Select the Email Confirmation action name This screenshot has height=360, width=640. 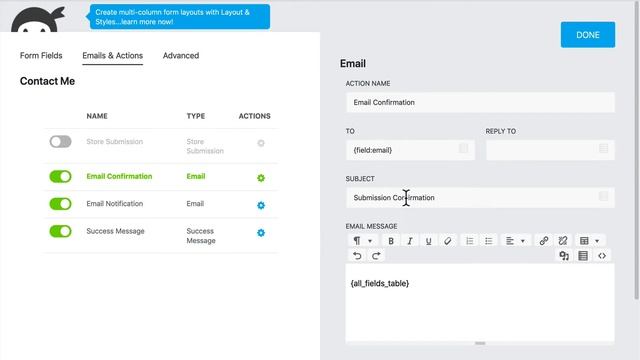click(x=119, y=176)
